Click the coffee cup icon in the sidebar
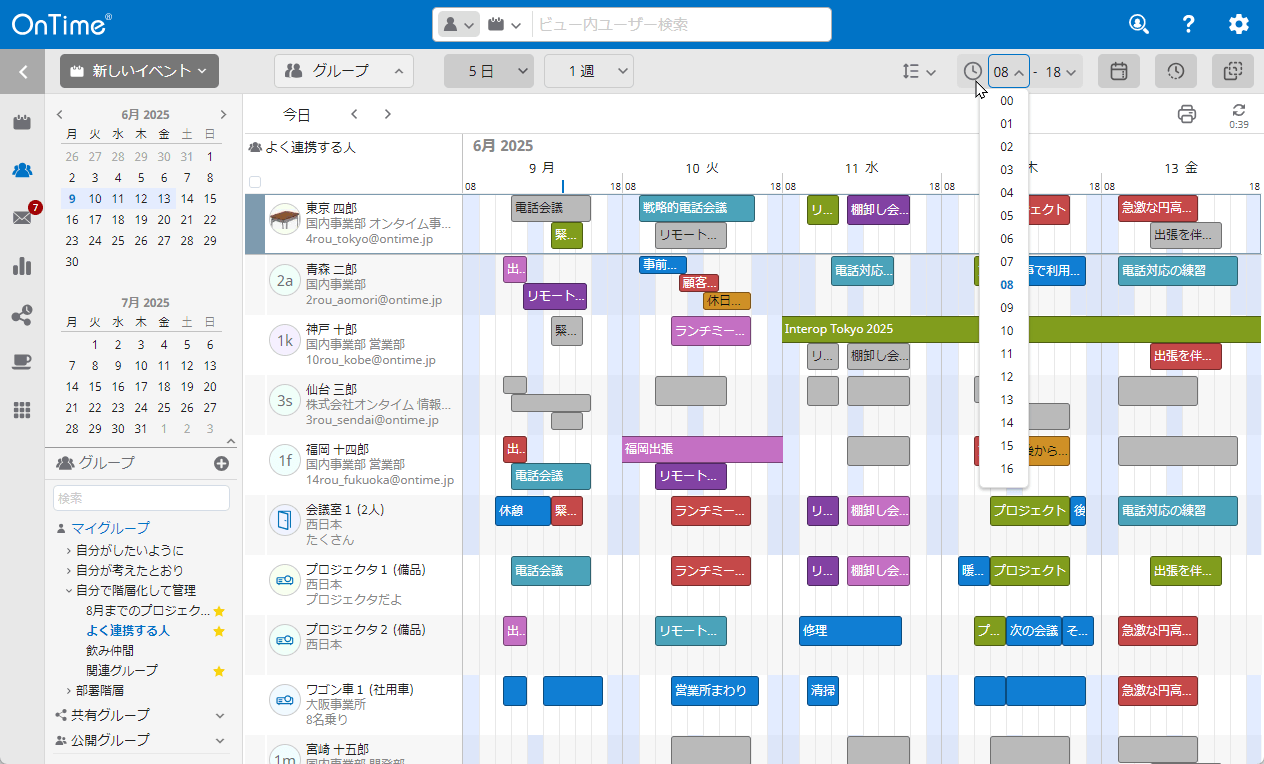The image size is (1264, 764). 22,362
